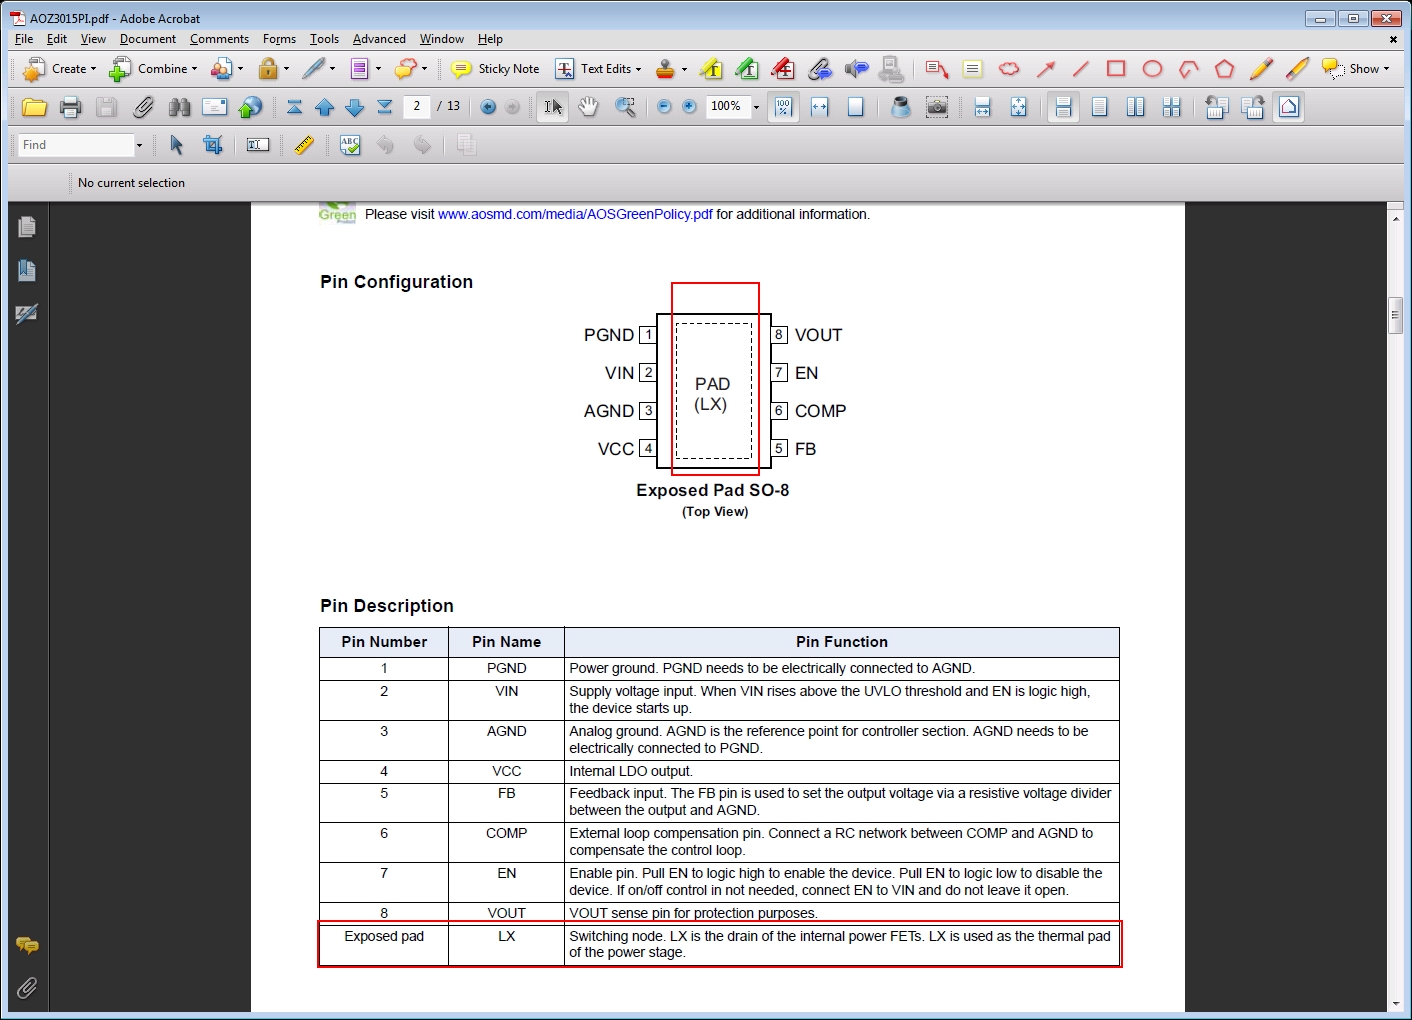Expand the zoom percentage dropdown
Screen dimensions: 1412x1020
[756, 107]
